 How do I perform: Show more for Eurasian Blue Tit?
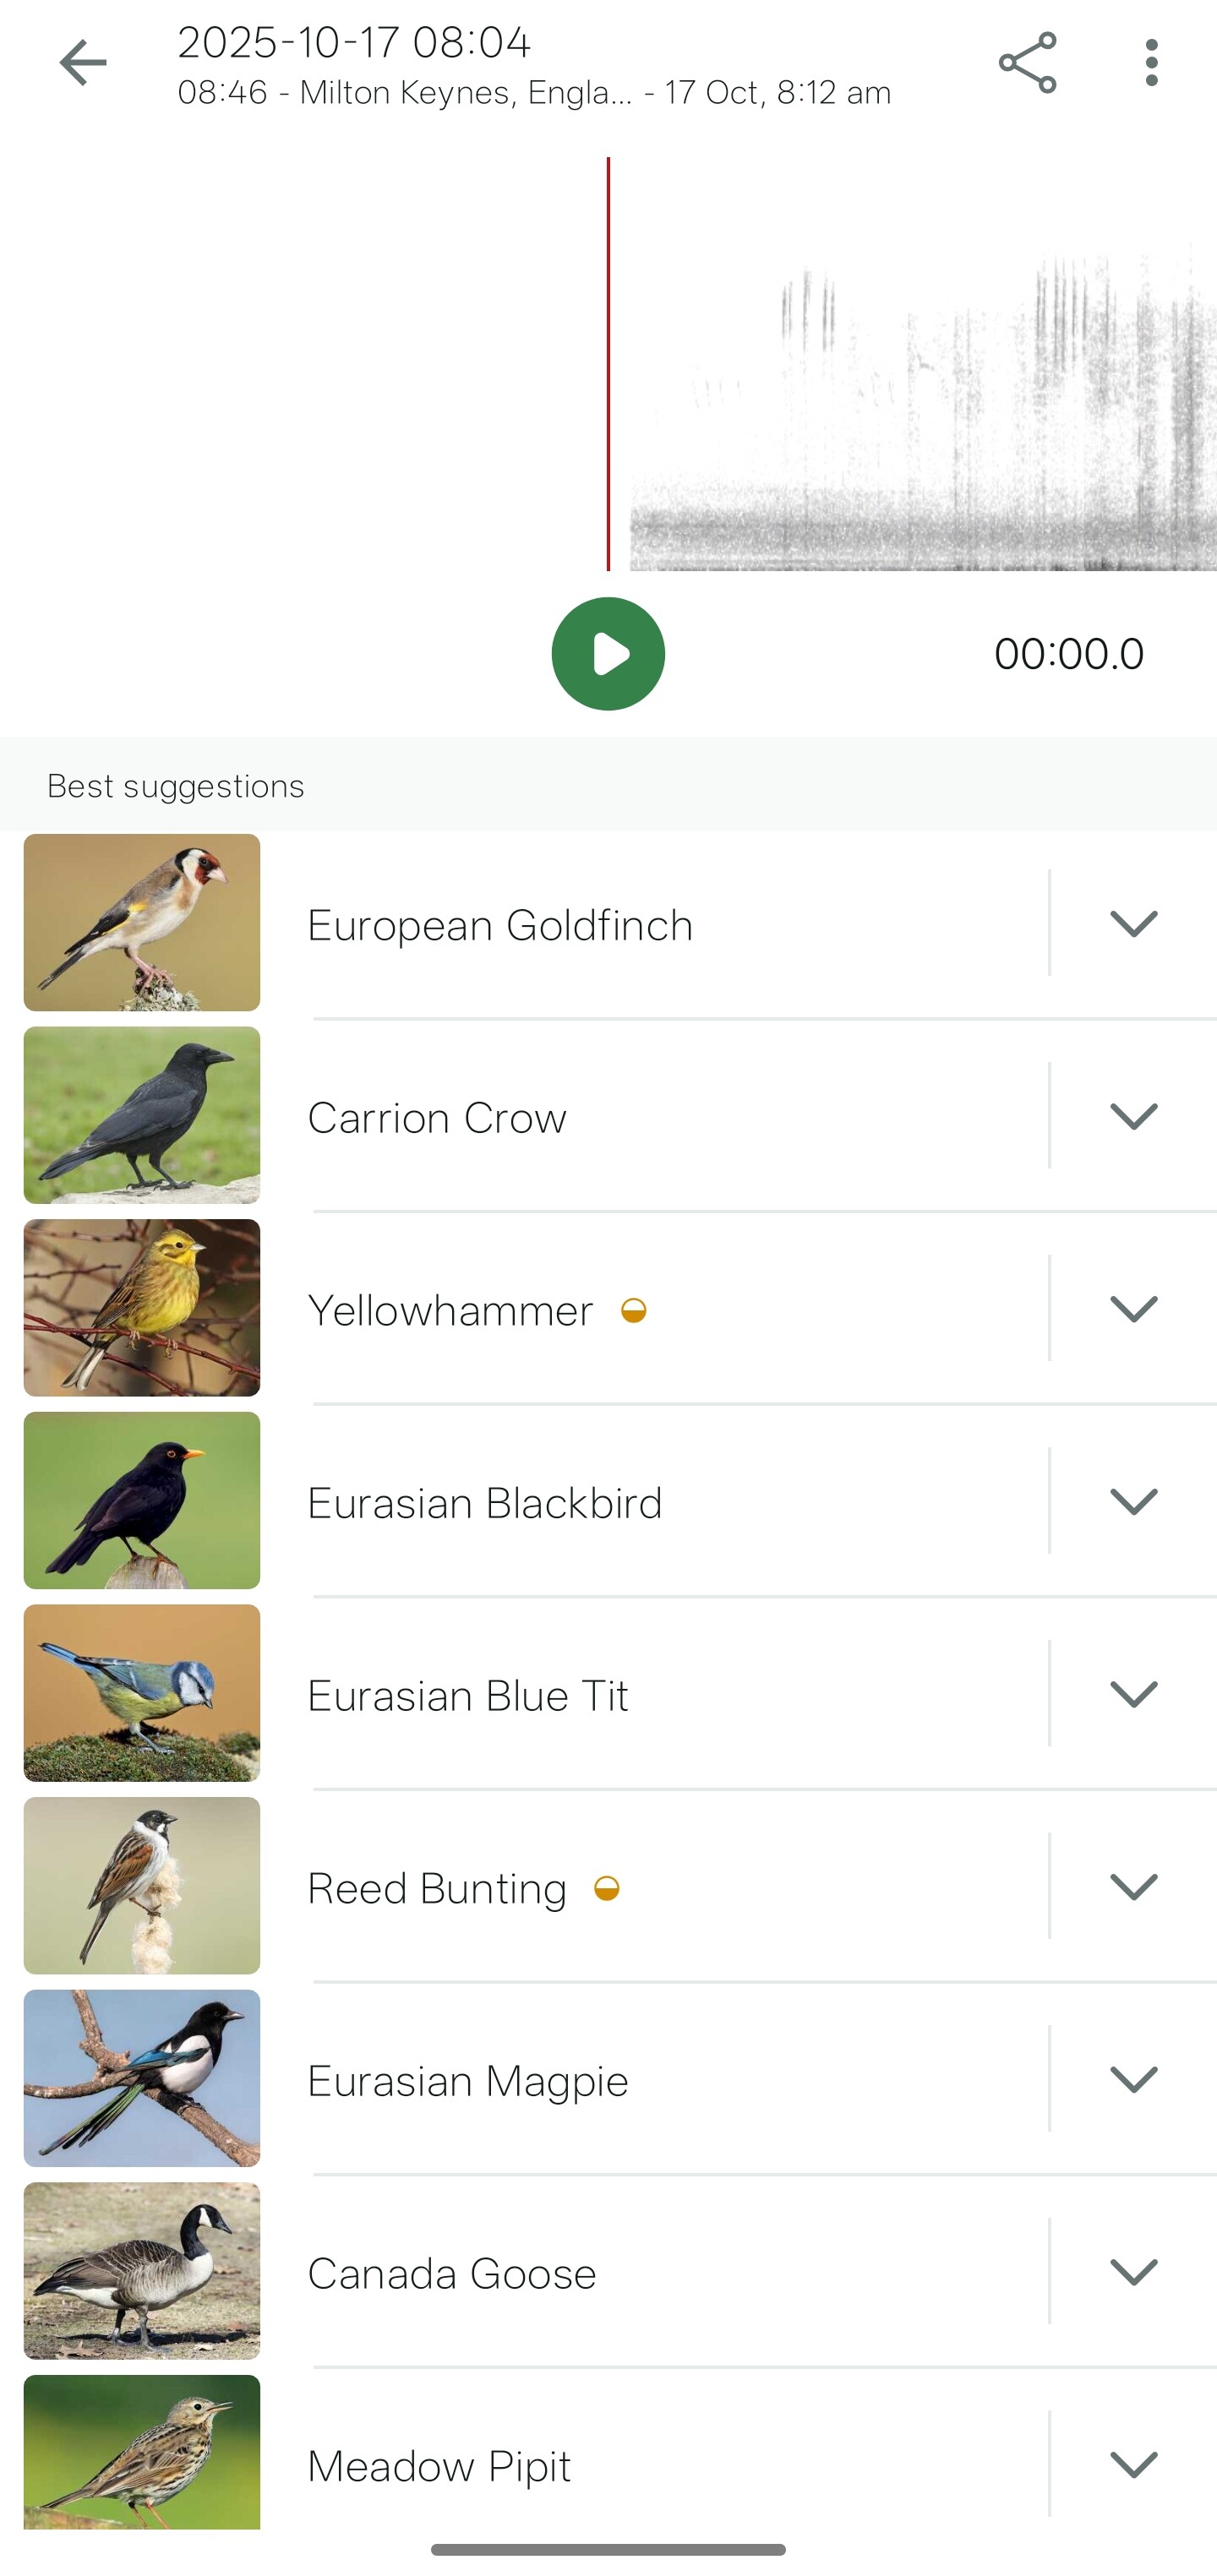(x=1133, y=1694)
